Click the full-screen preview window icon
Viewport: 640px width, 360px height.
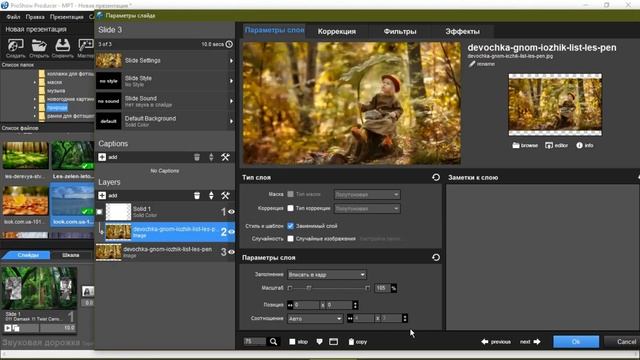click(333, 342)
